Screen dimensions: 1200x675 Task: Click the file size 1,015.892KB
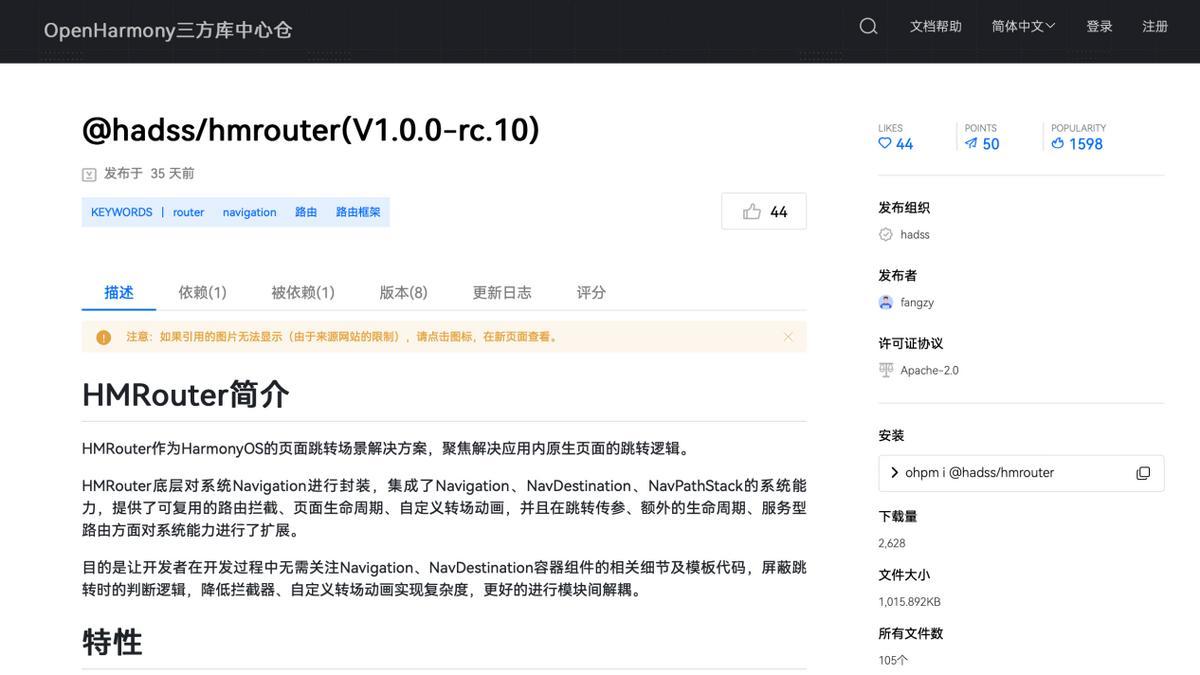[909, 602]
